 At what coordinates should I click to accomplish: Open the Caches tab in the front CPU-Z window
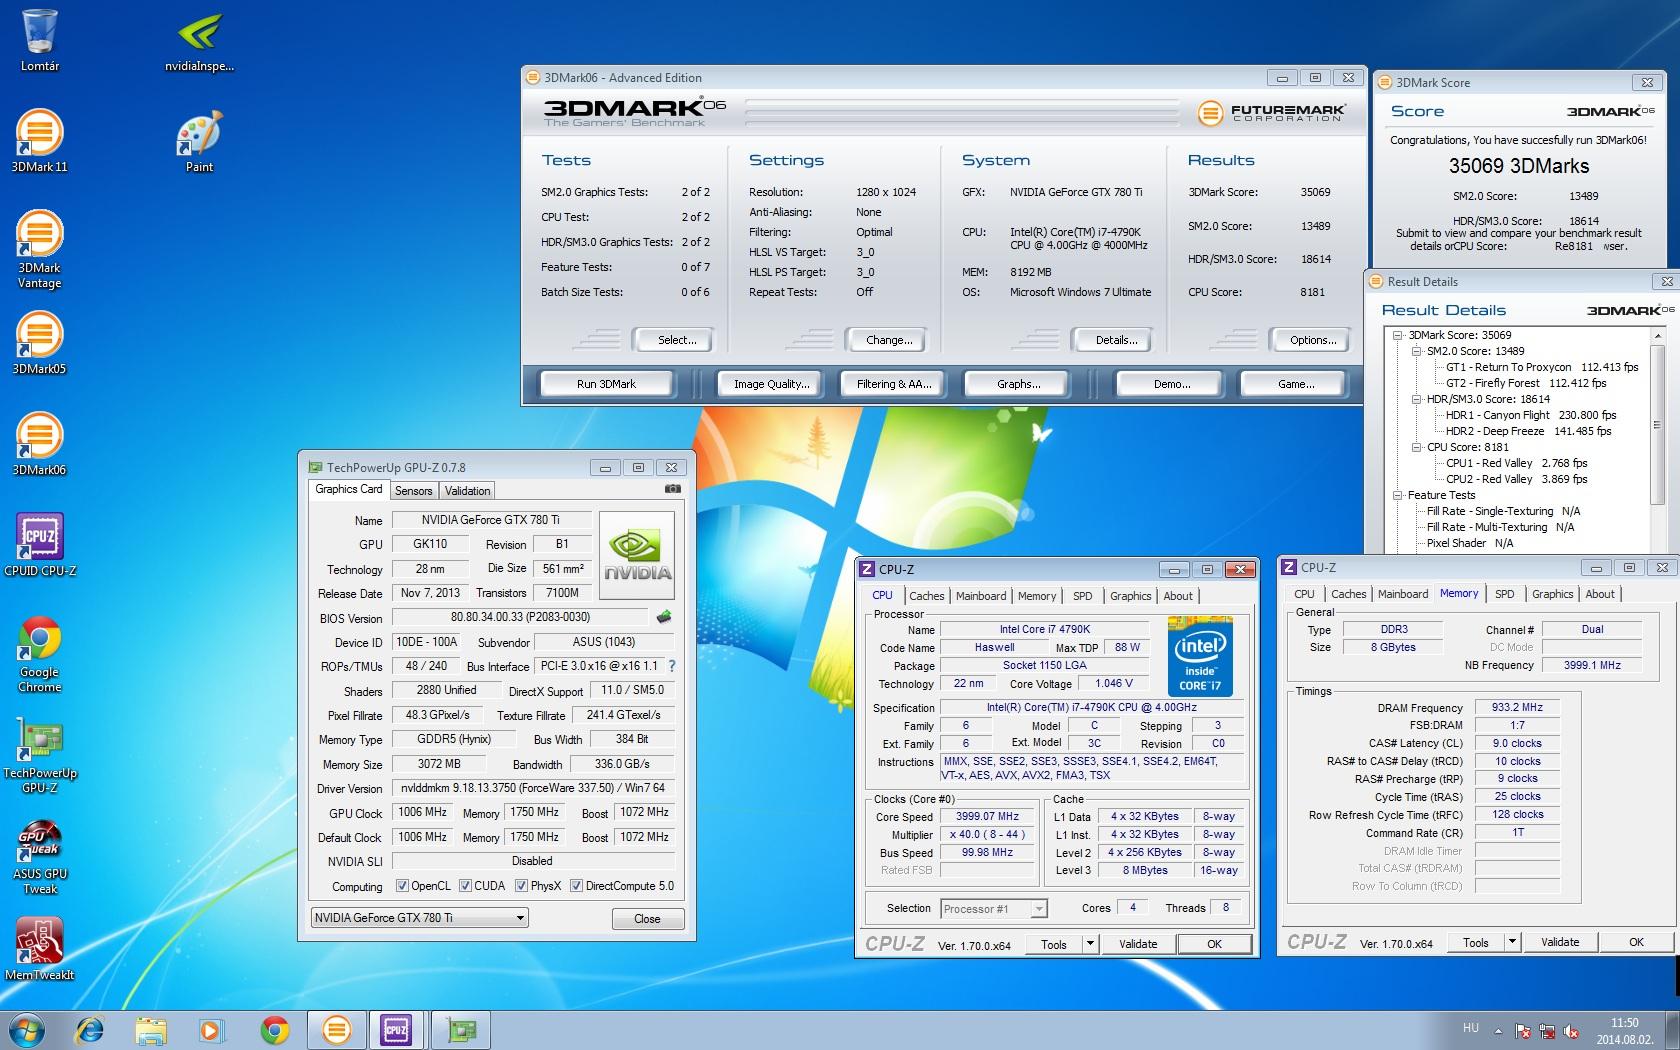click(927, 596)
